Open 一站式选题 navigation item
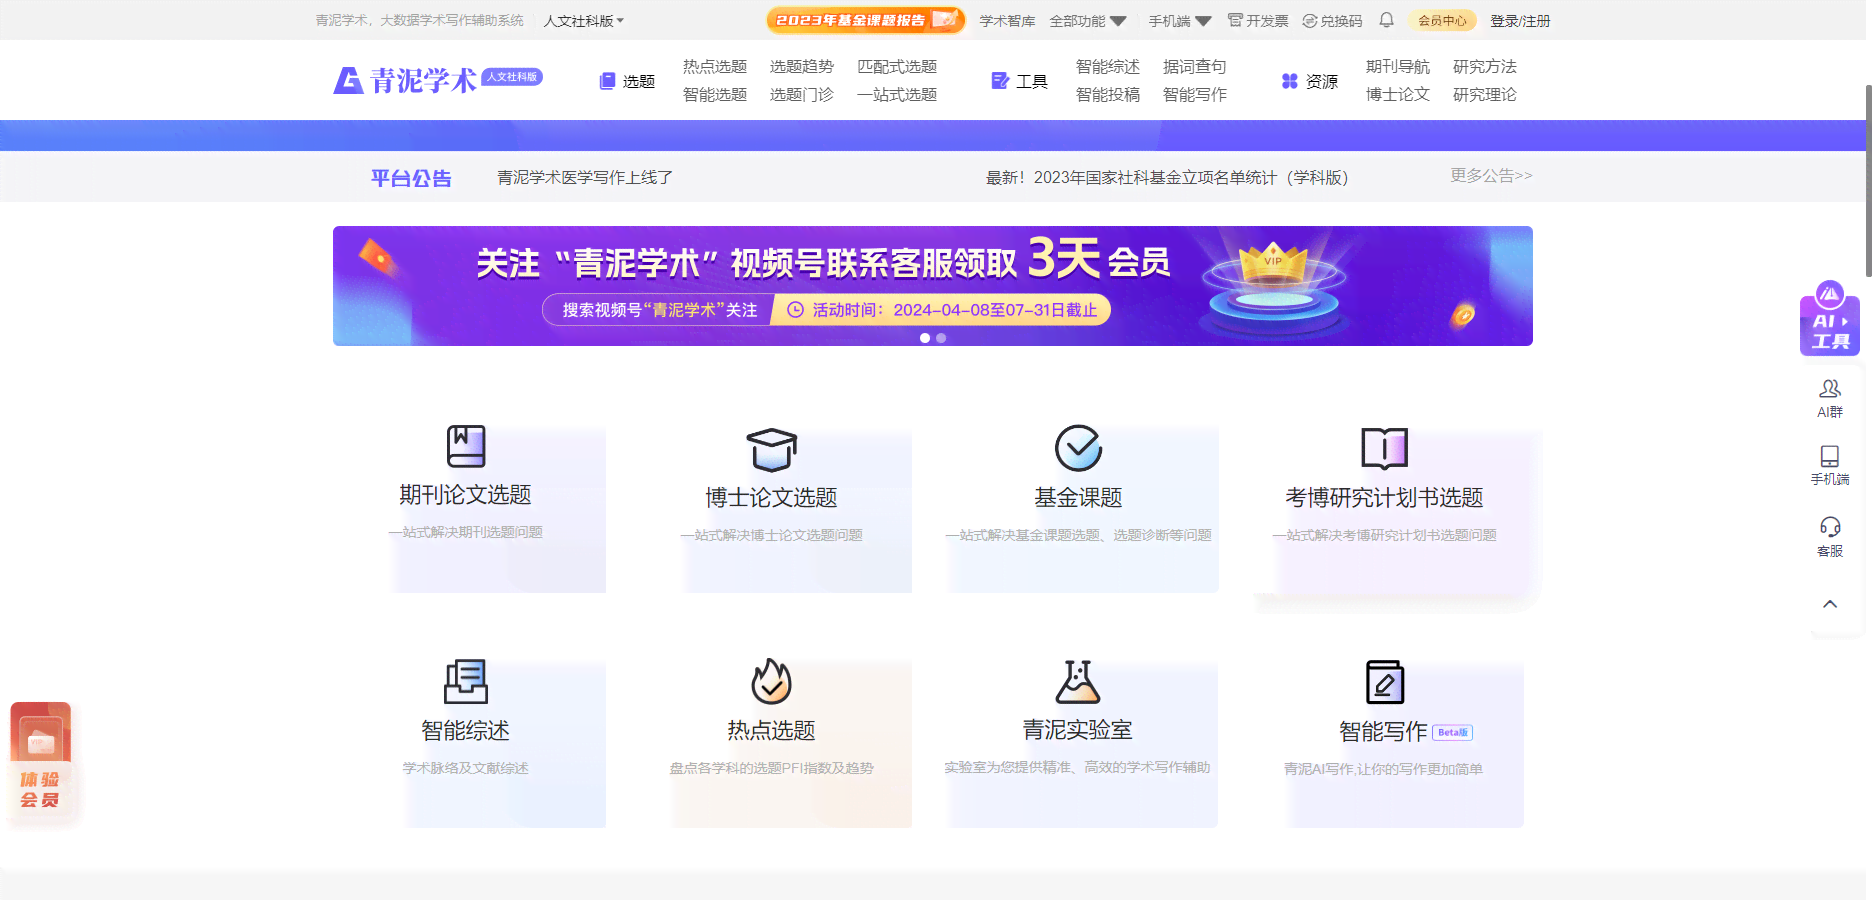 pos(897,95)
